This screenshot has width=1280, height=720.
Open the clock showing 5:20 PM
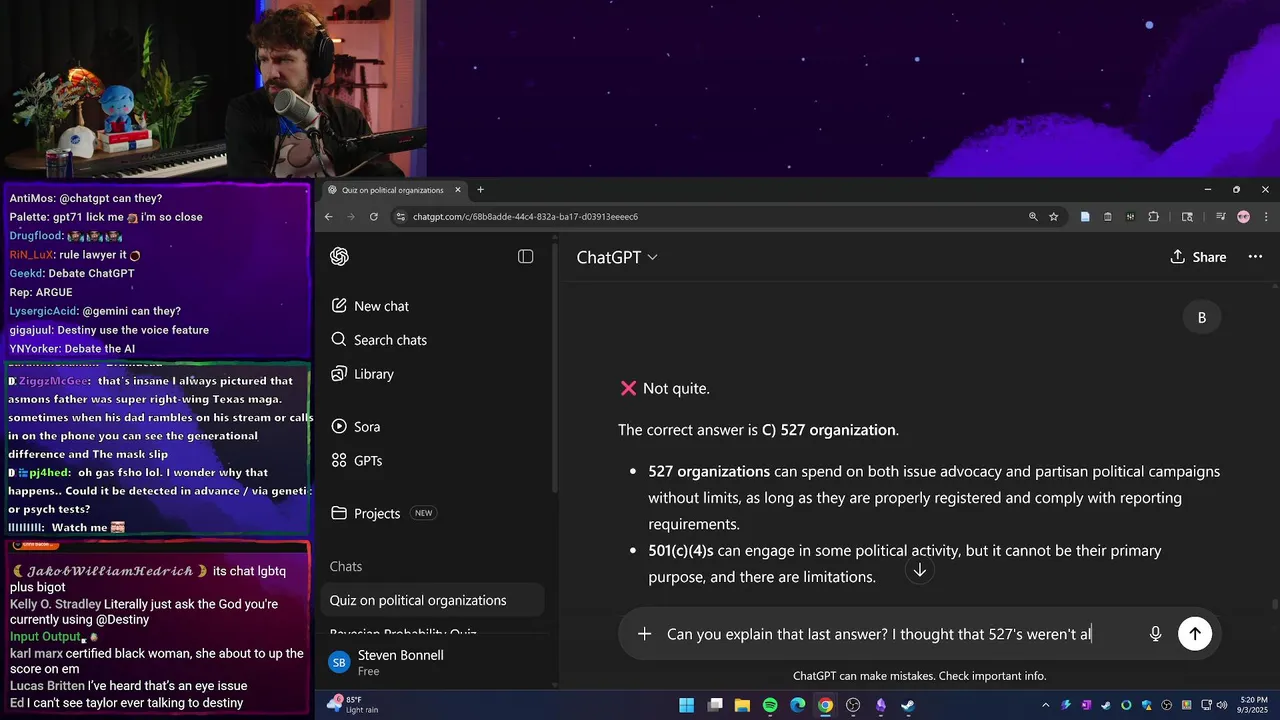(x=1253, y=705)
